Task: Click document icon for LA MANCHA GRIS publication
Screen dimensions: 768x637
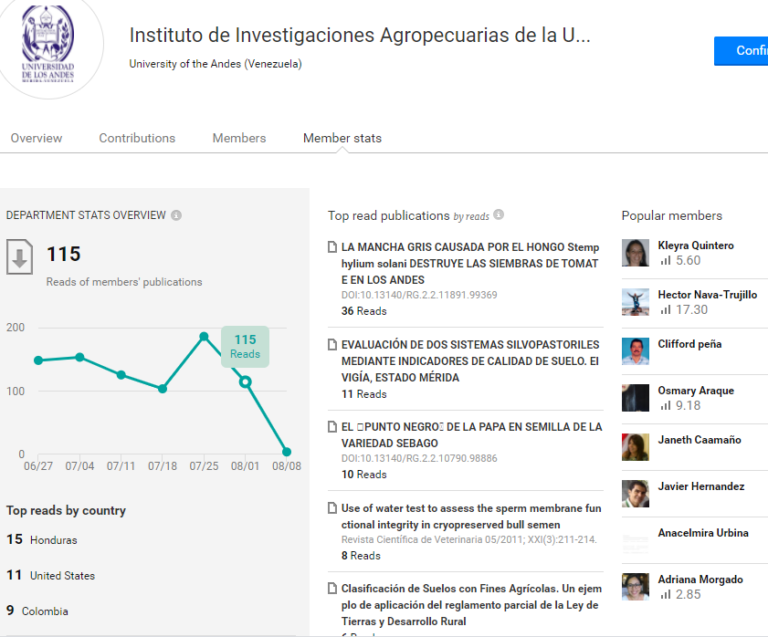Action: click(x=332, y=247)
